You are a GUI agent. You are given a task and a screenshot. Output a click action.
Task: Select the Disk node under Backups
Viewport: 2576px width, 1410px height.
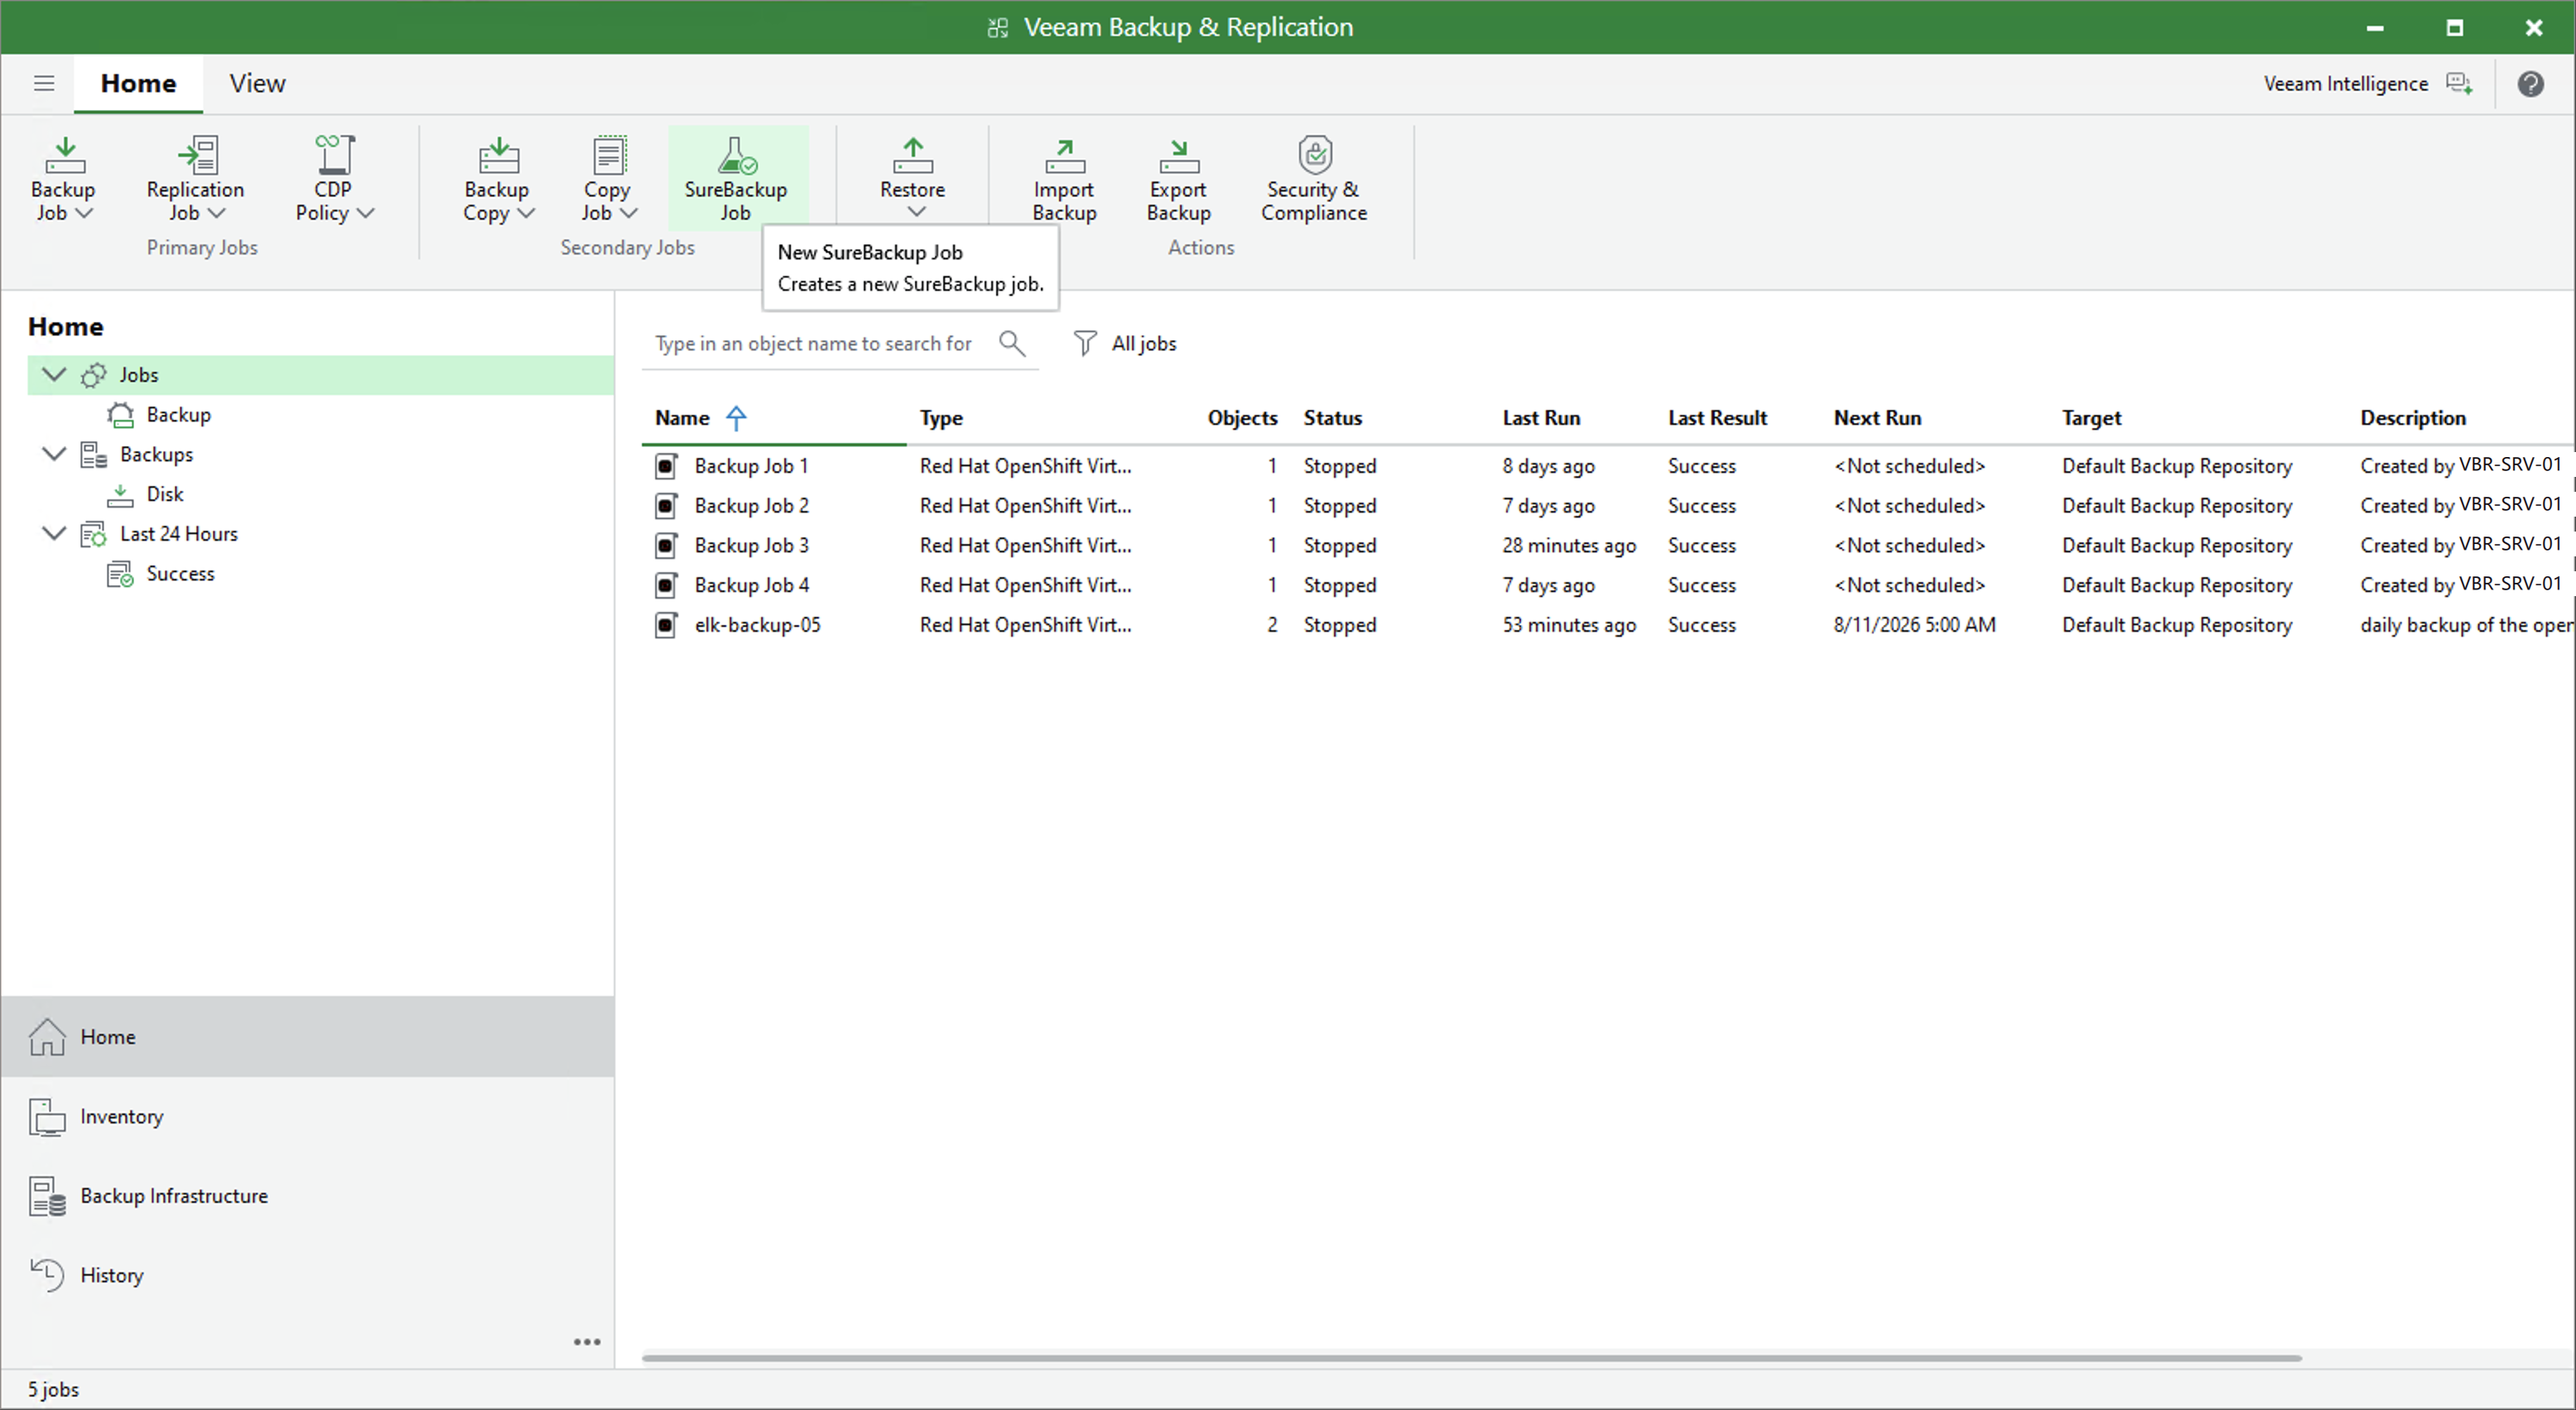165,494
